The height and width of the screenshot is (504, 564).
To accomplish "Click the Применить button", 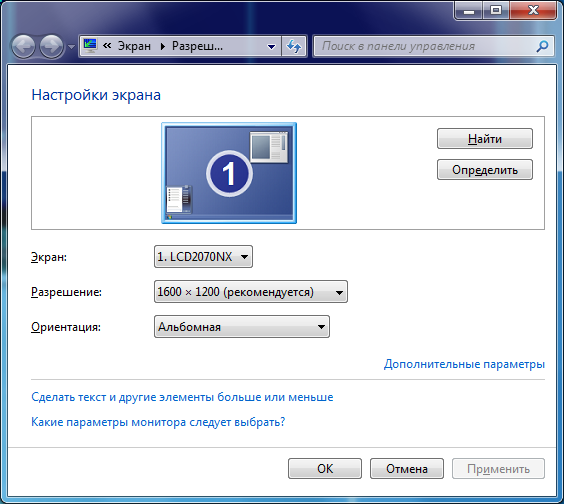I will click(x=498, y=468).
